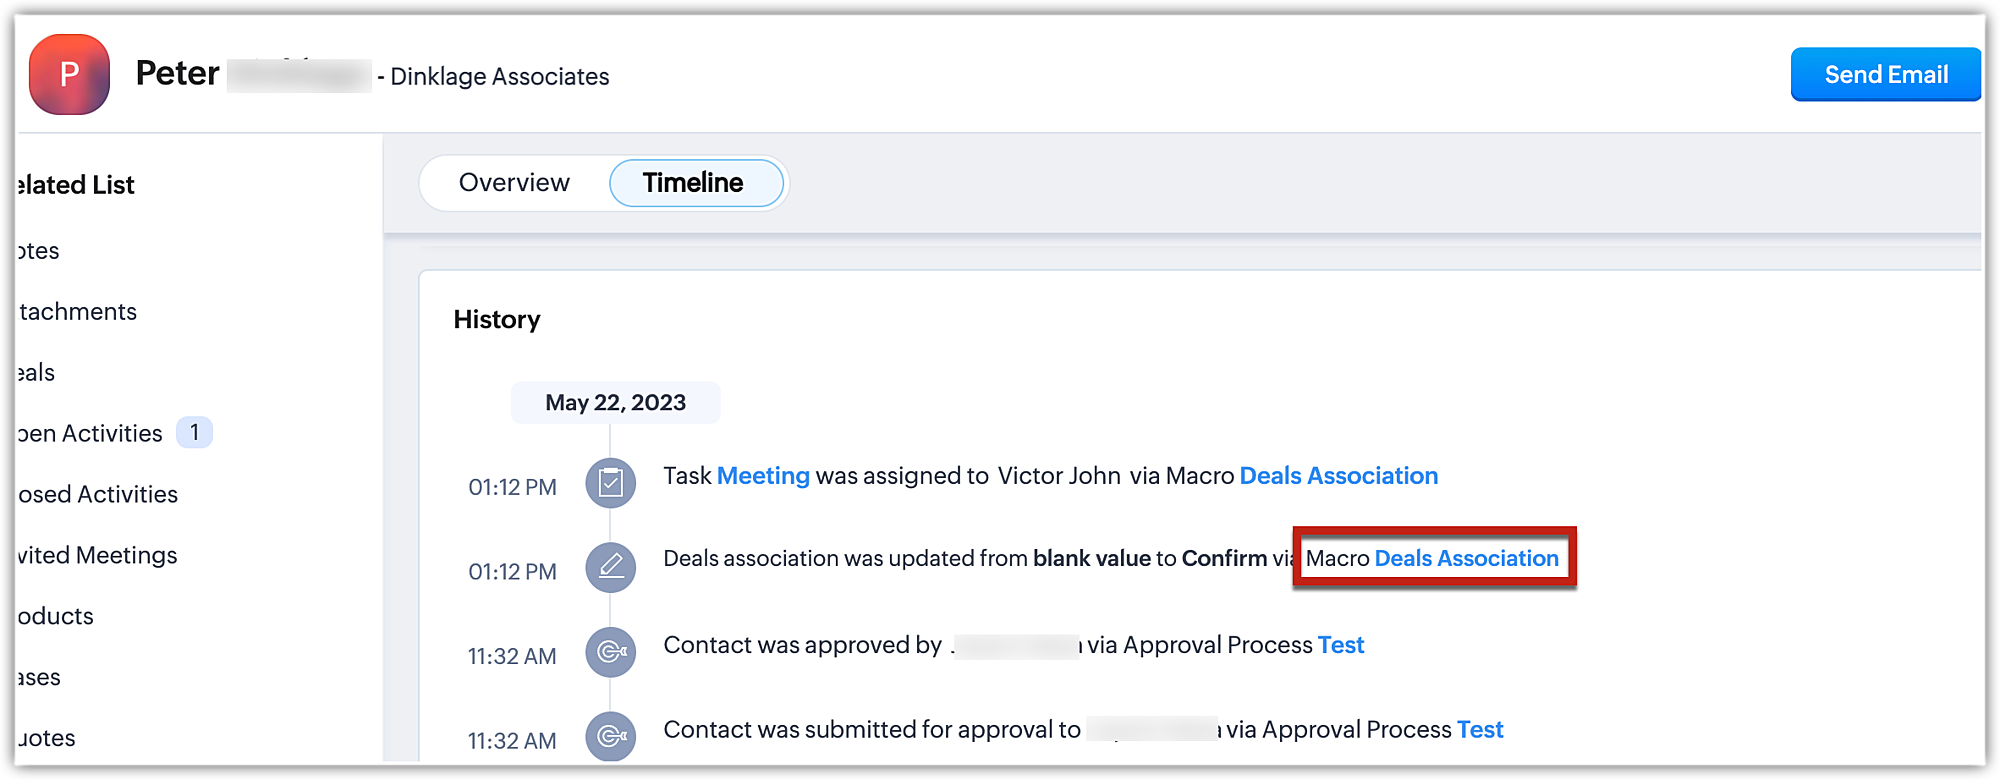Image resolution: width=2000 pixels, height=780 pixels.
Task: Click highlighted Deals Association macro link
Action: pos(1466,559)
